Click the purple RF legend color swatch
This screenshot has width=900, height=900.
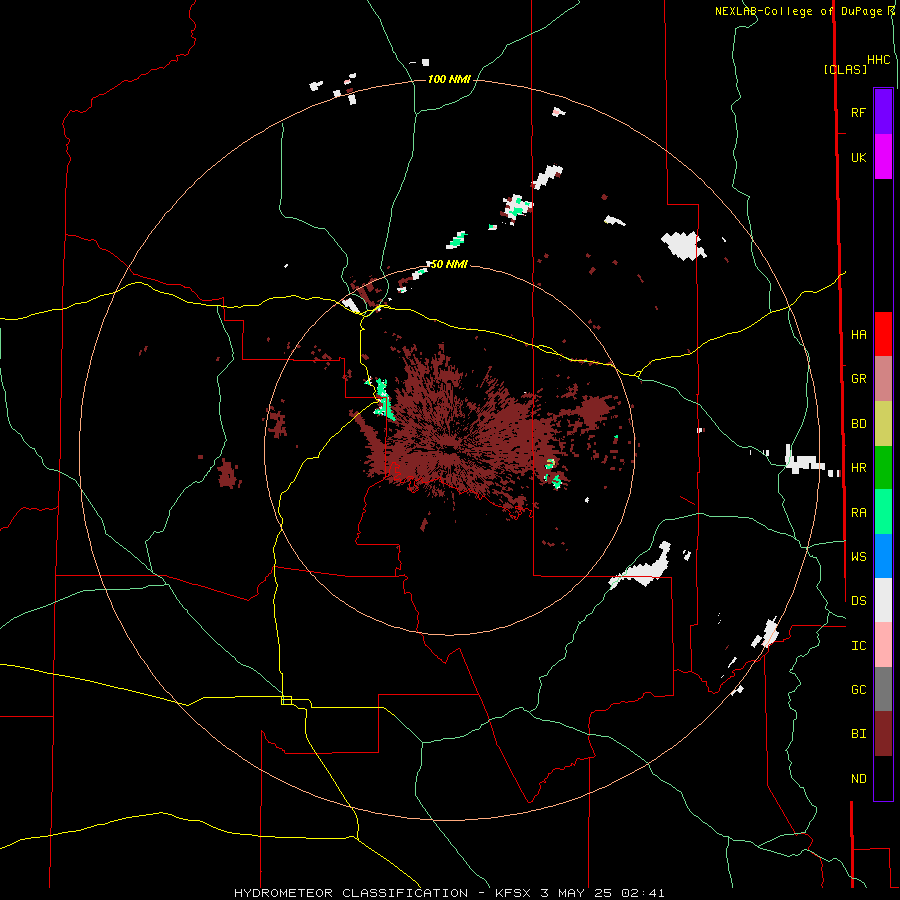point(883,112)
